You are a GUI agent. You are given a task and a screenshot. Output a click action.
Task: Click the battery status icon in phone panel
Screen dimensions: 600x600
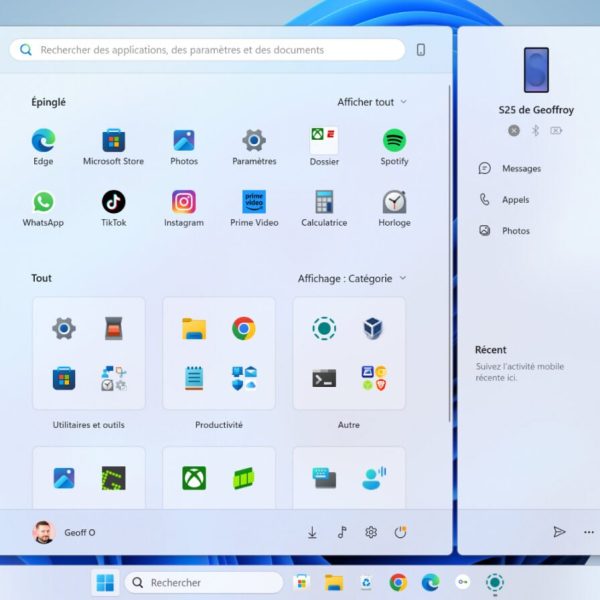pyautogui.click(x=556, y=130)
